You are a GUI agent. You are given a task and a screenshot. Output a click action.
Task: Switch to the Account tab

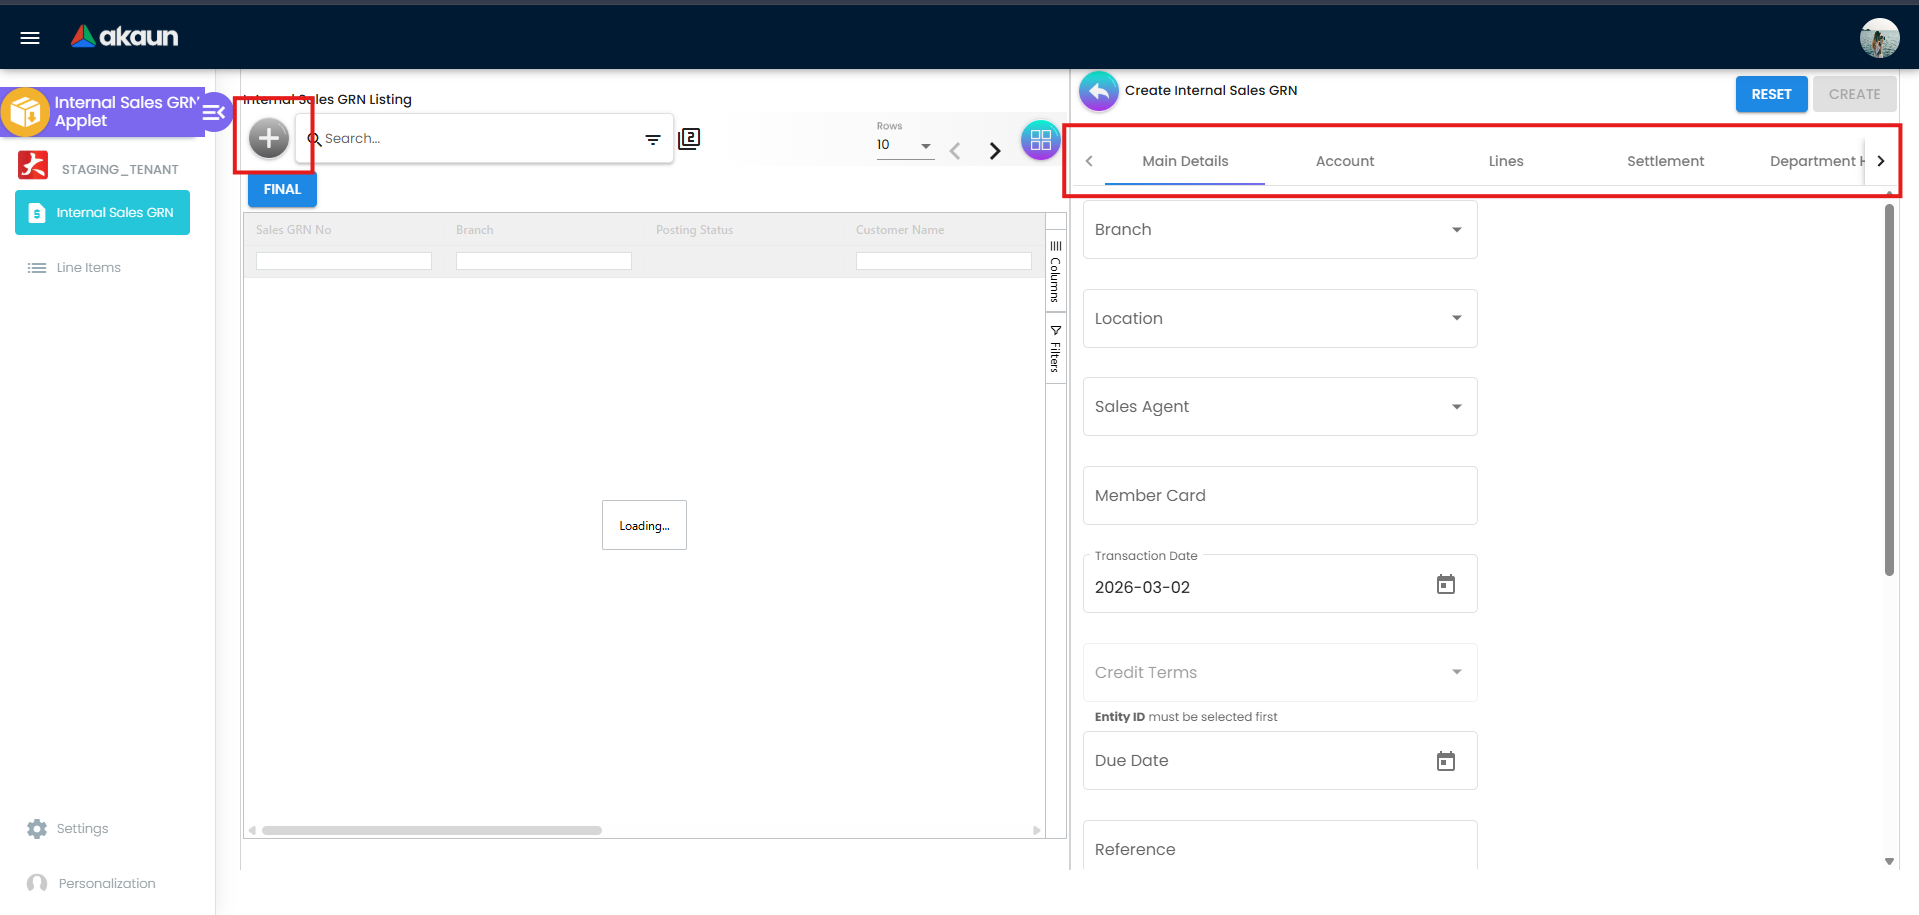click(1344, 161)
